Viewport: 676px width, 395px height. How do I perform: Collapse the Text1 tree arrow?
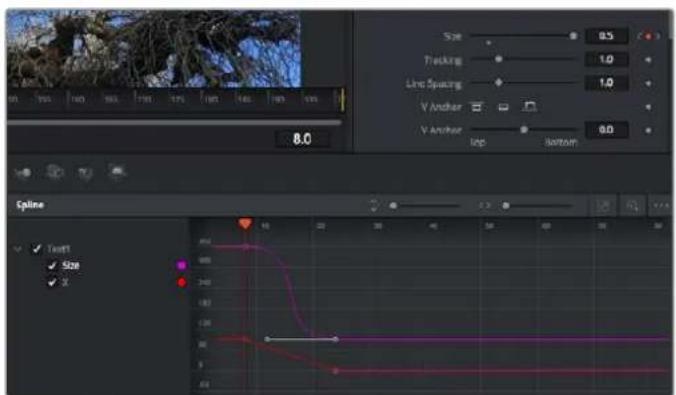[x=18, y=249]
